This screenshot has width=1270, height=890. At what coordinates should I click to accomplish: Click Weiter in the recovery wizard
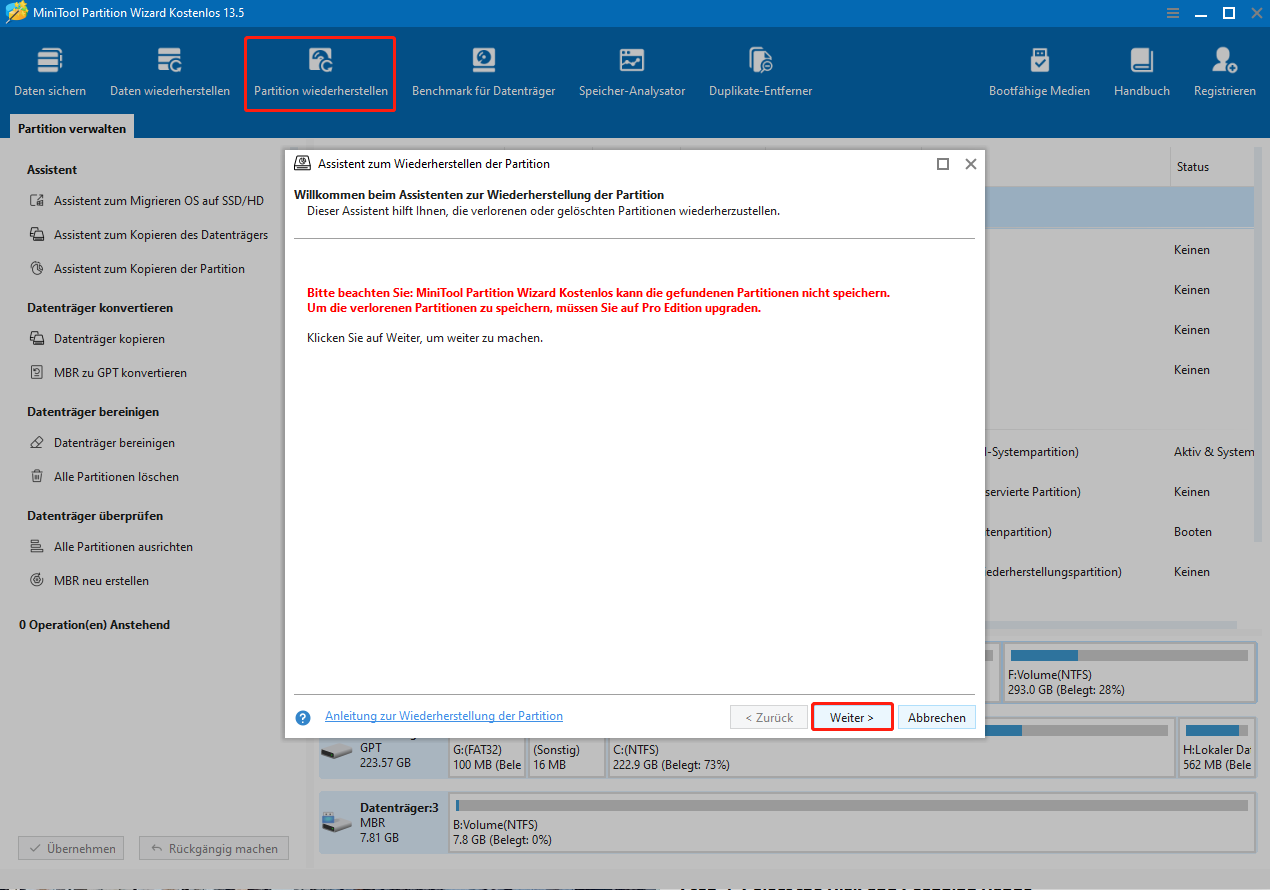pos(851,716)
